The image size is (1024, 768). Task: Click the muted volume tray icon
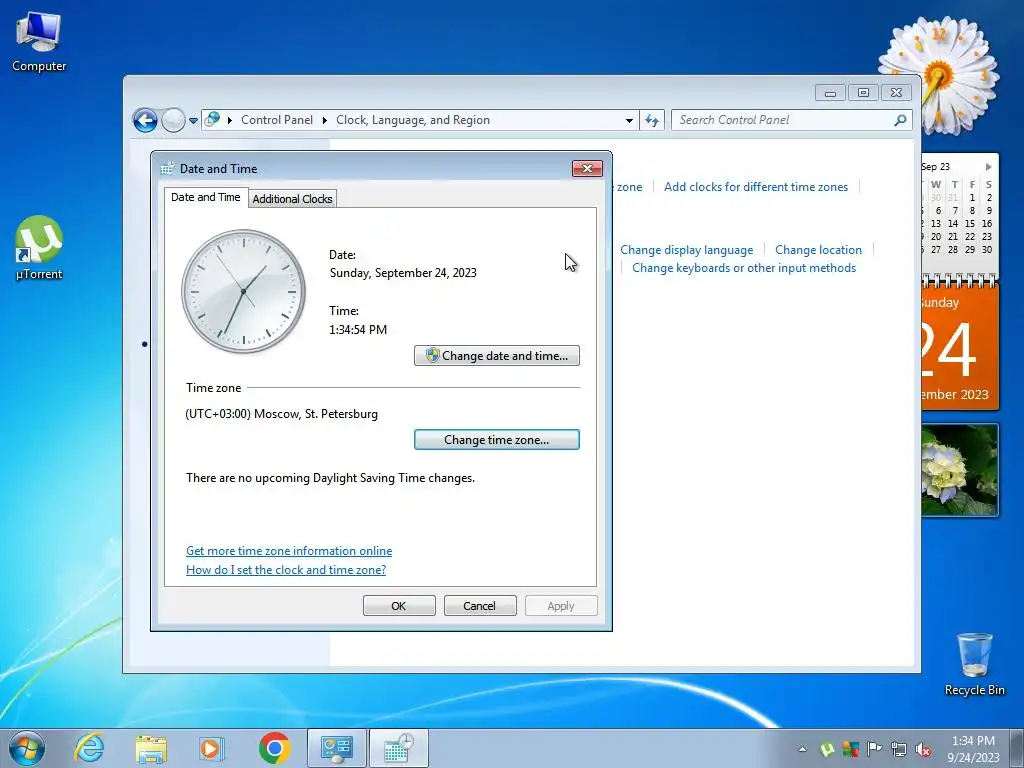[x=923, y=749]
